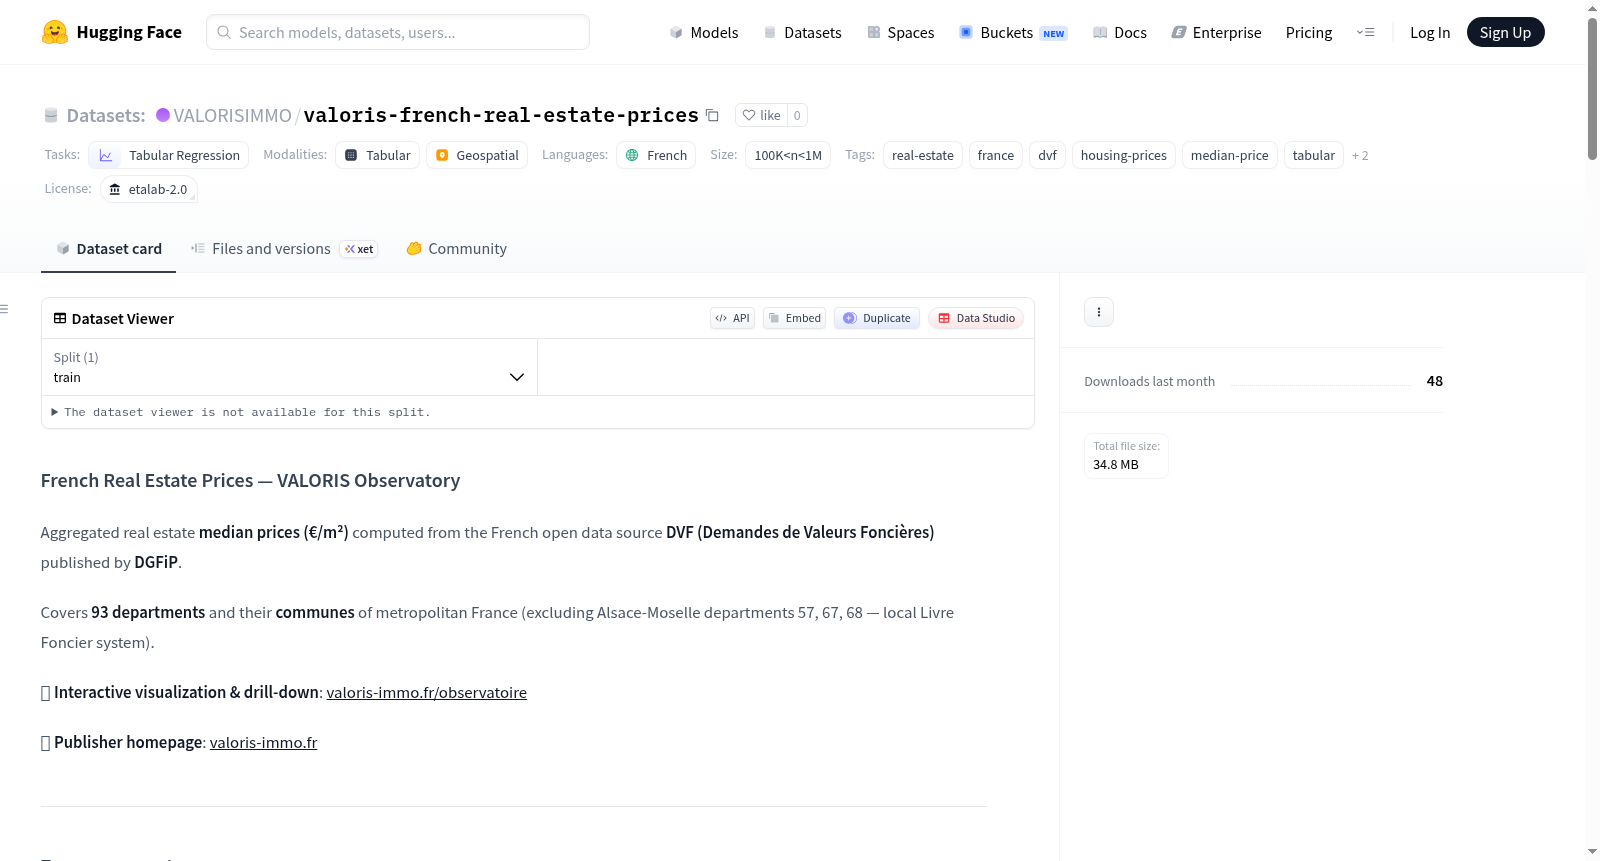Screen dimensions: 1600x861
Task: Open the Split train dropdown
Action: [x=289, y=367]
